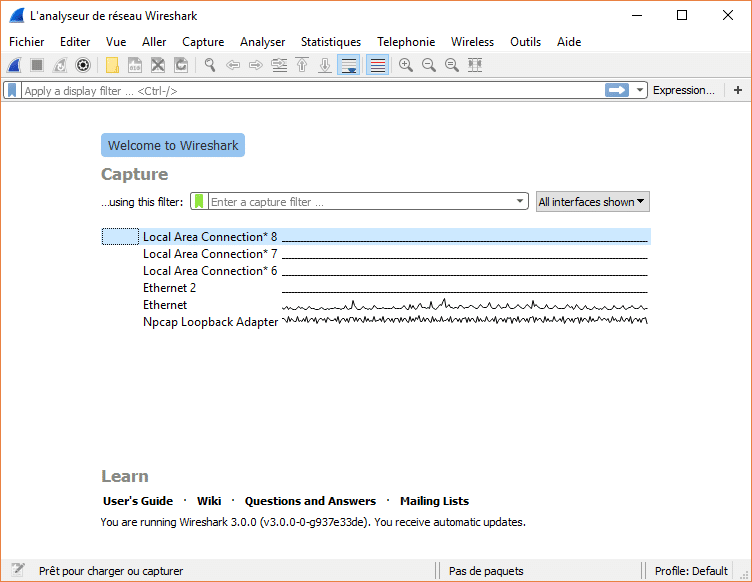The image size is (752, 582).
Task: Click the save capture file icon
Action: pyautogui.click(x=135, y=65)
